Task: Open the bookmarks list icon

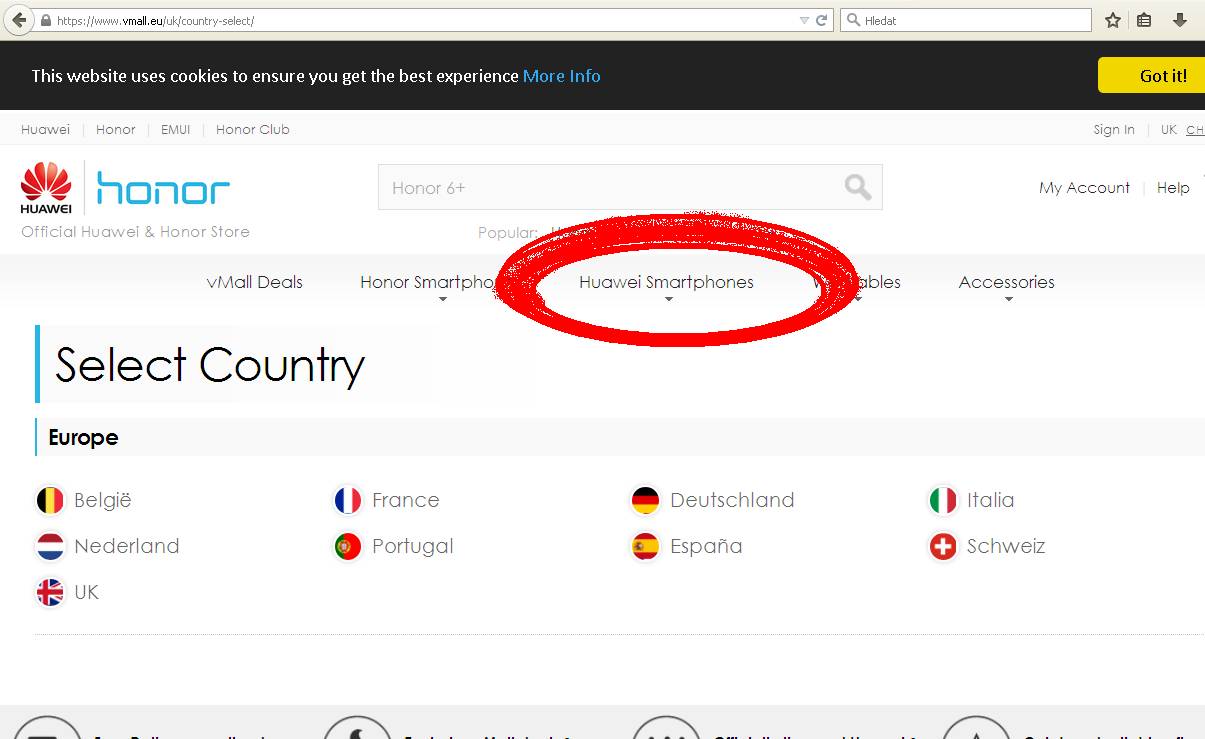Action: tap(1145, 20)
